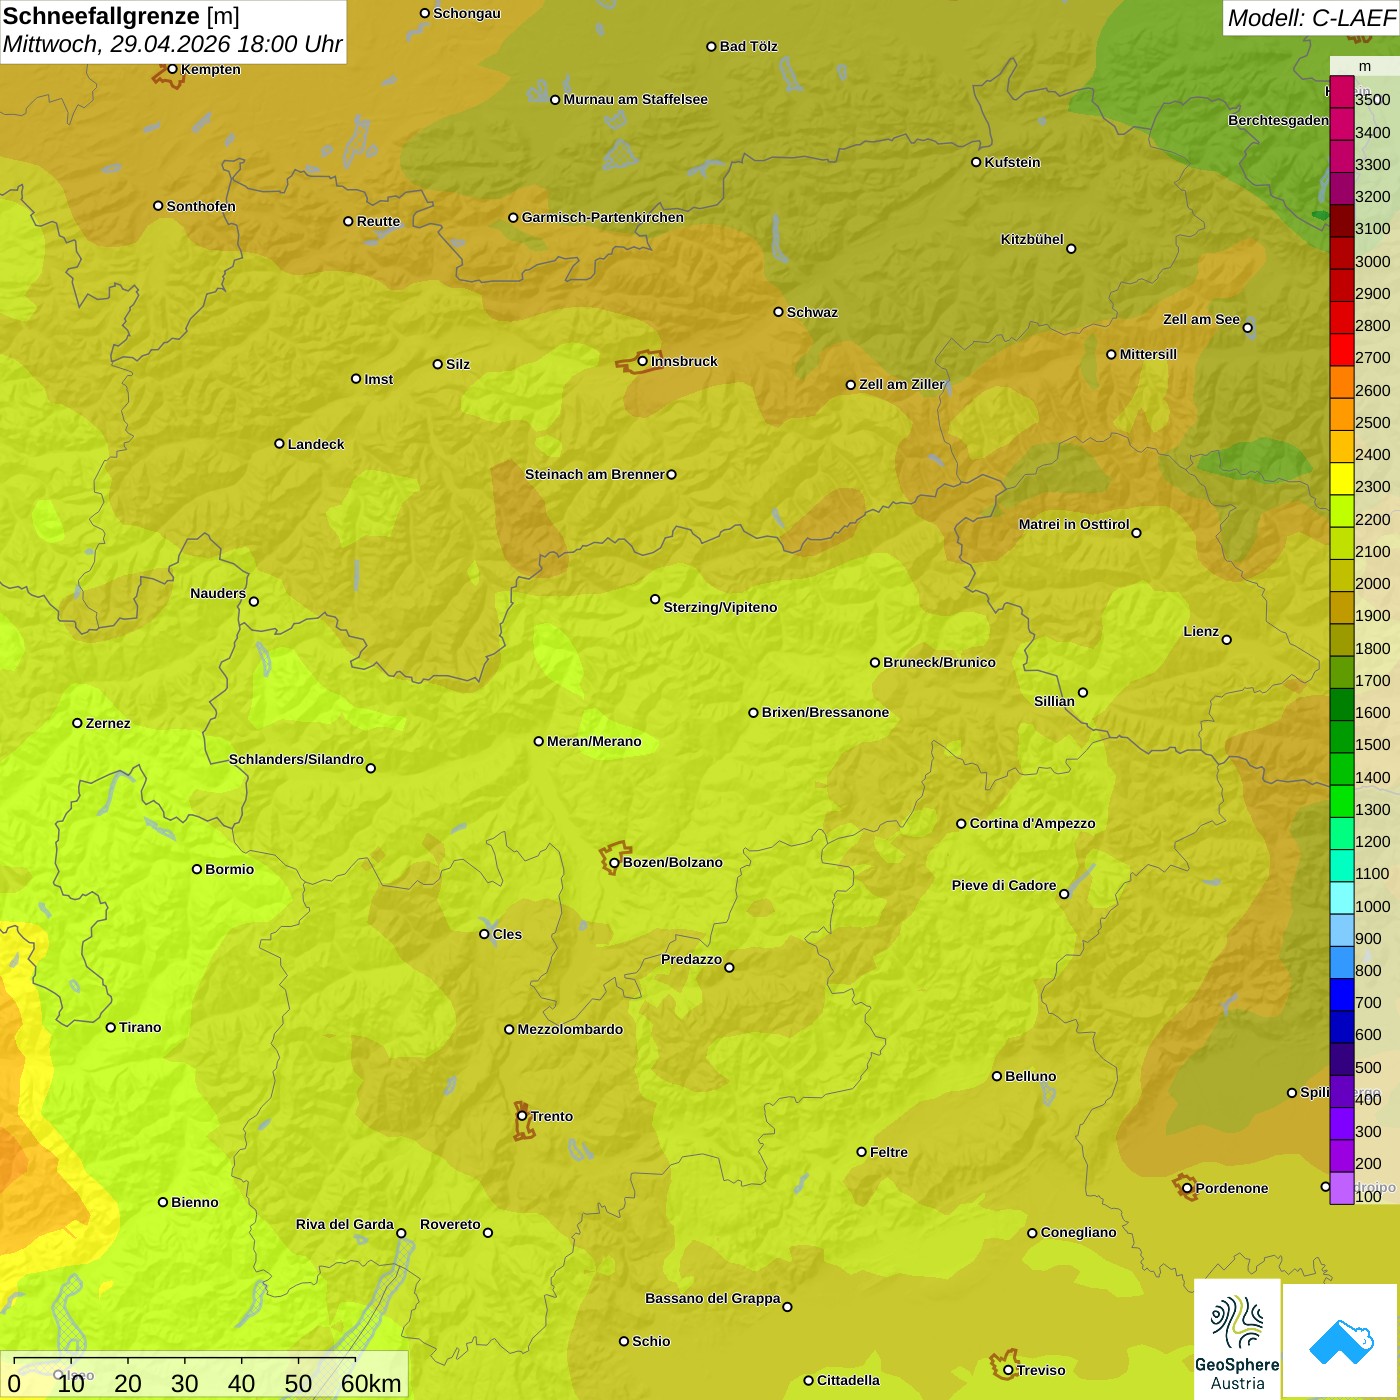The width and height of the screenshot is (1400, 1400).
Task: Click the Treviso city marker
Action: pos(1008,1370)
